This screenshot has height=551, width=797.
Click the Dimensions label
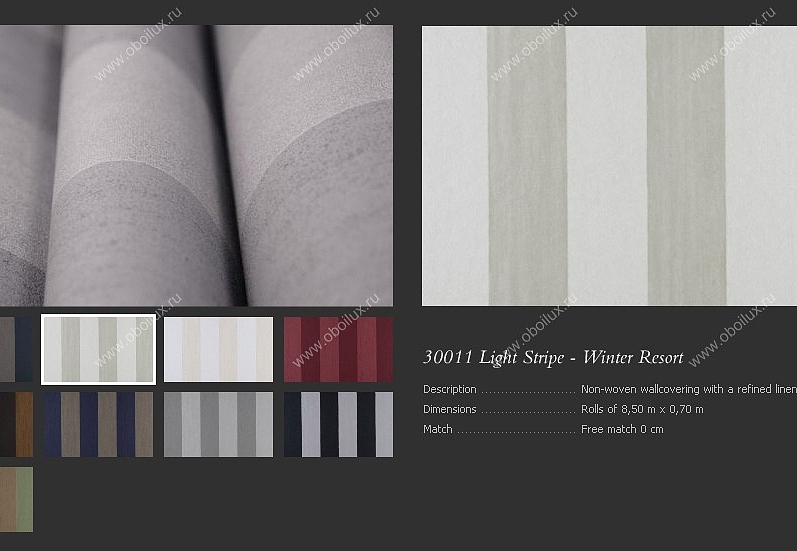tap(450, 409)
